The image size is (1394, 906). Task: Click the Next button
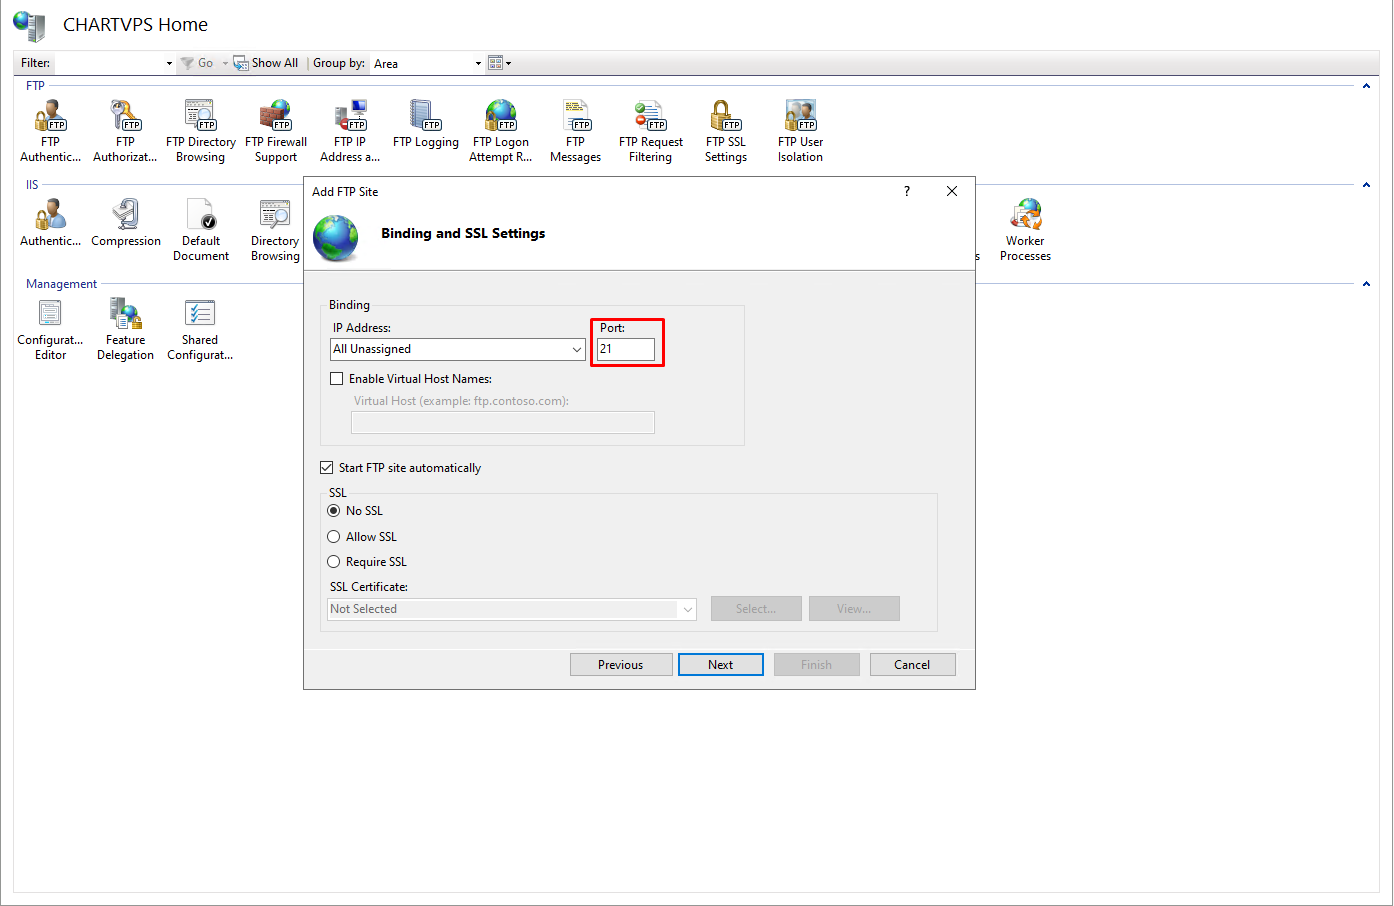(x=720, y=665)
